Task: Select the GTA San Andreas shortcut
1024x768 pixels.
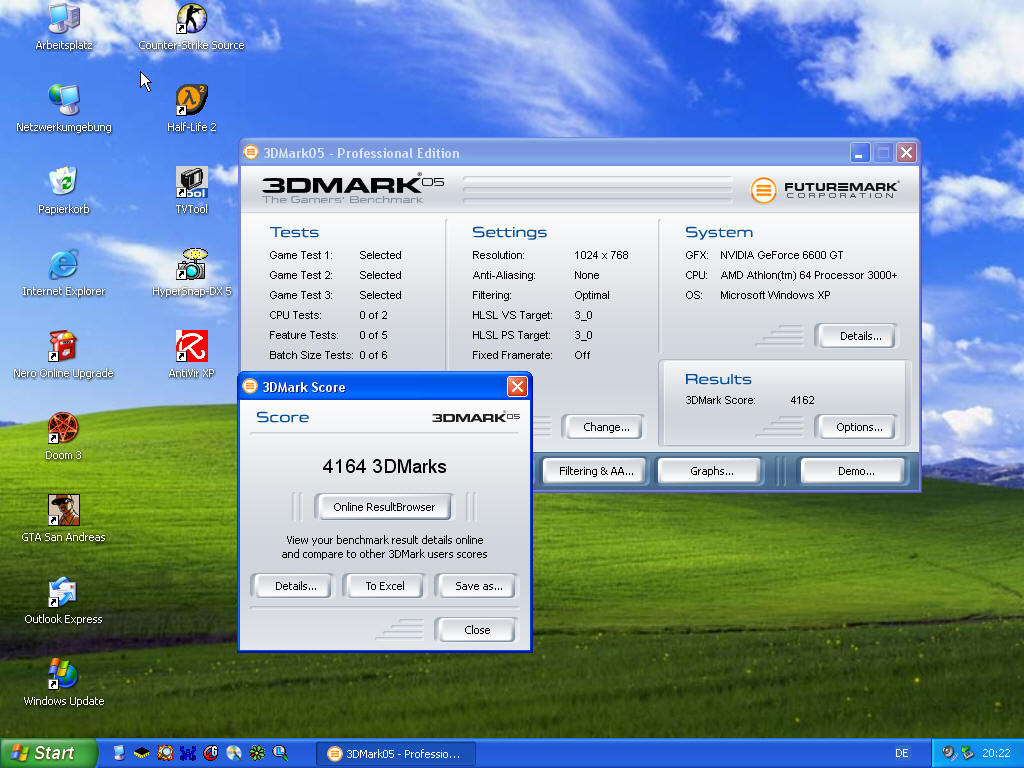Action: 63,518
